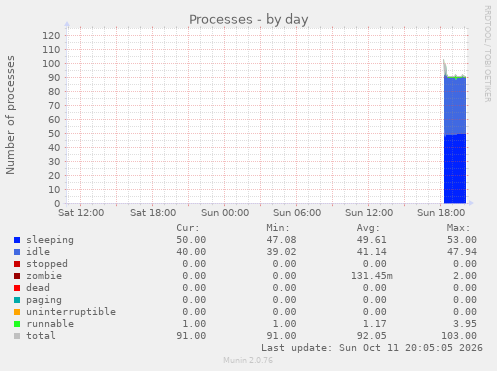Click the dark blue sleeping area in chart
497x371 pixels.
(455, 170)
